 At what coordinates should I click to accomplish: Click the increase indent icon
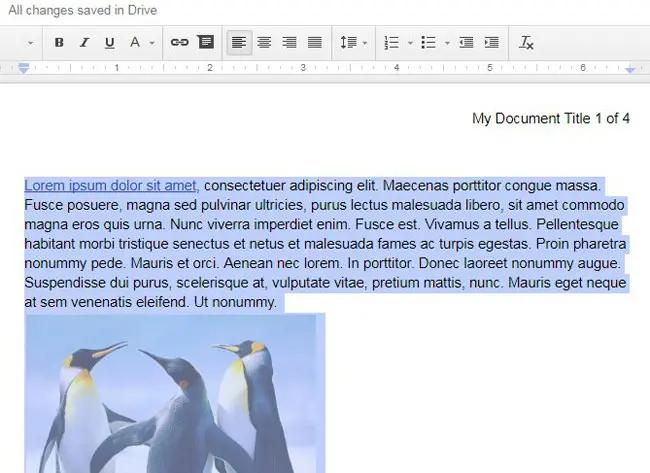coord(491,43)
